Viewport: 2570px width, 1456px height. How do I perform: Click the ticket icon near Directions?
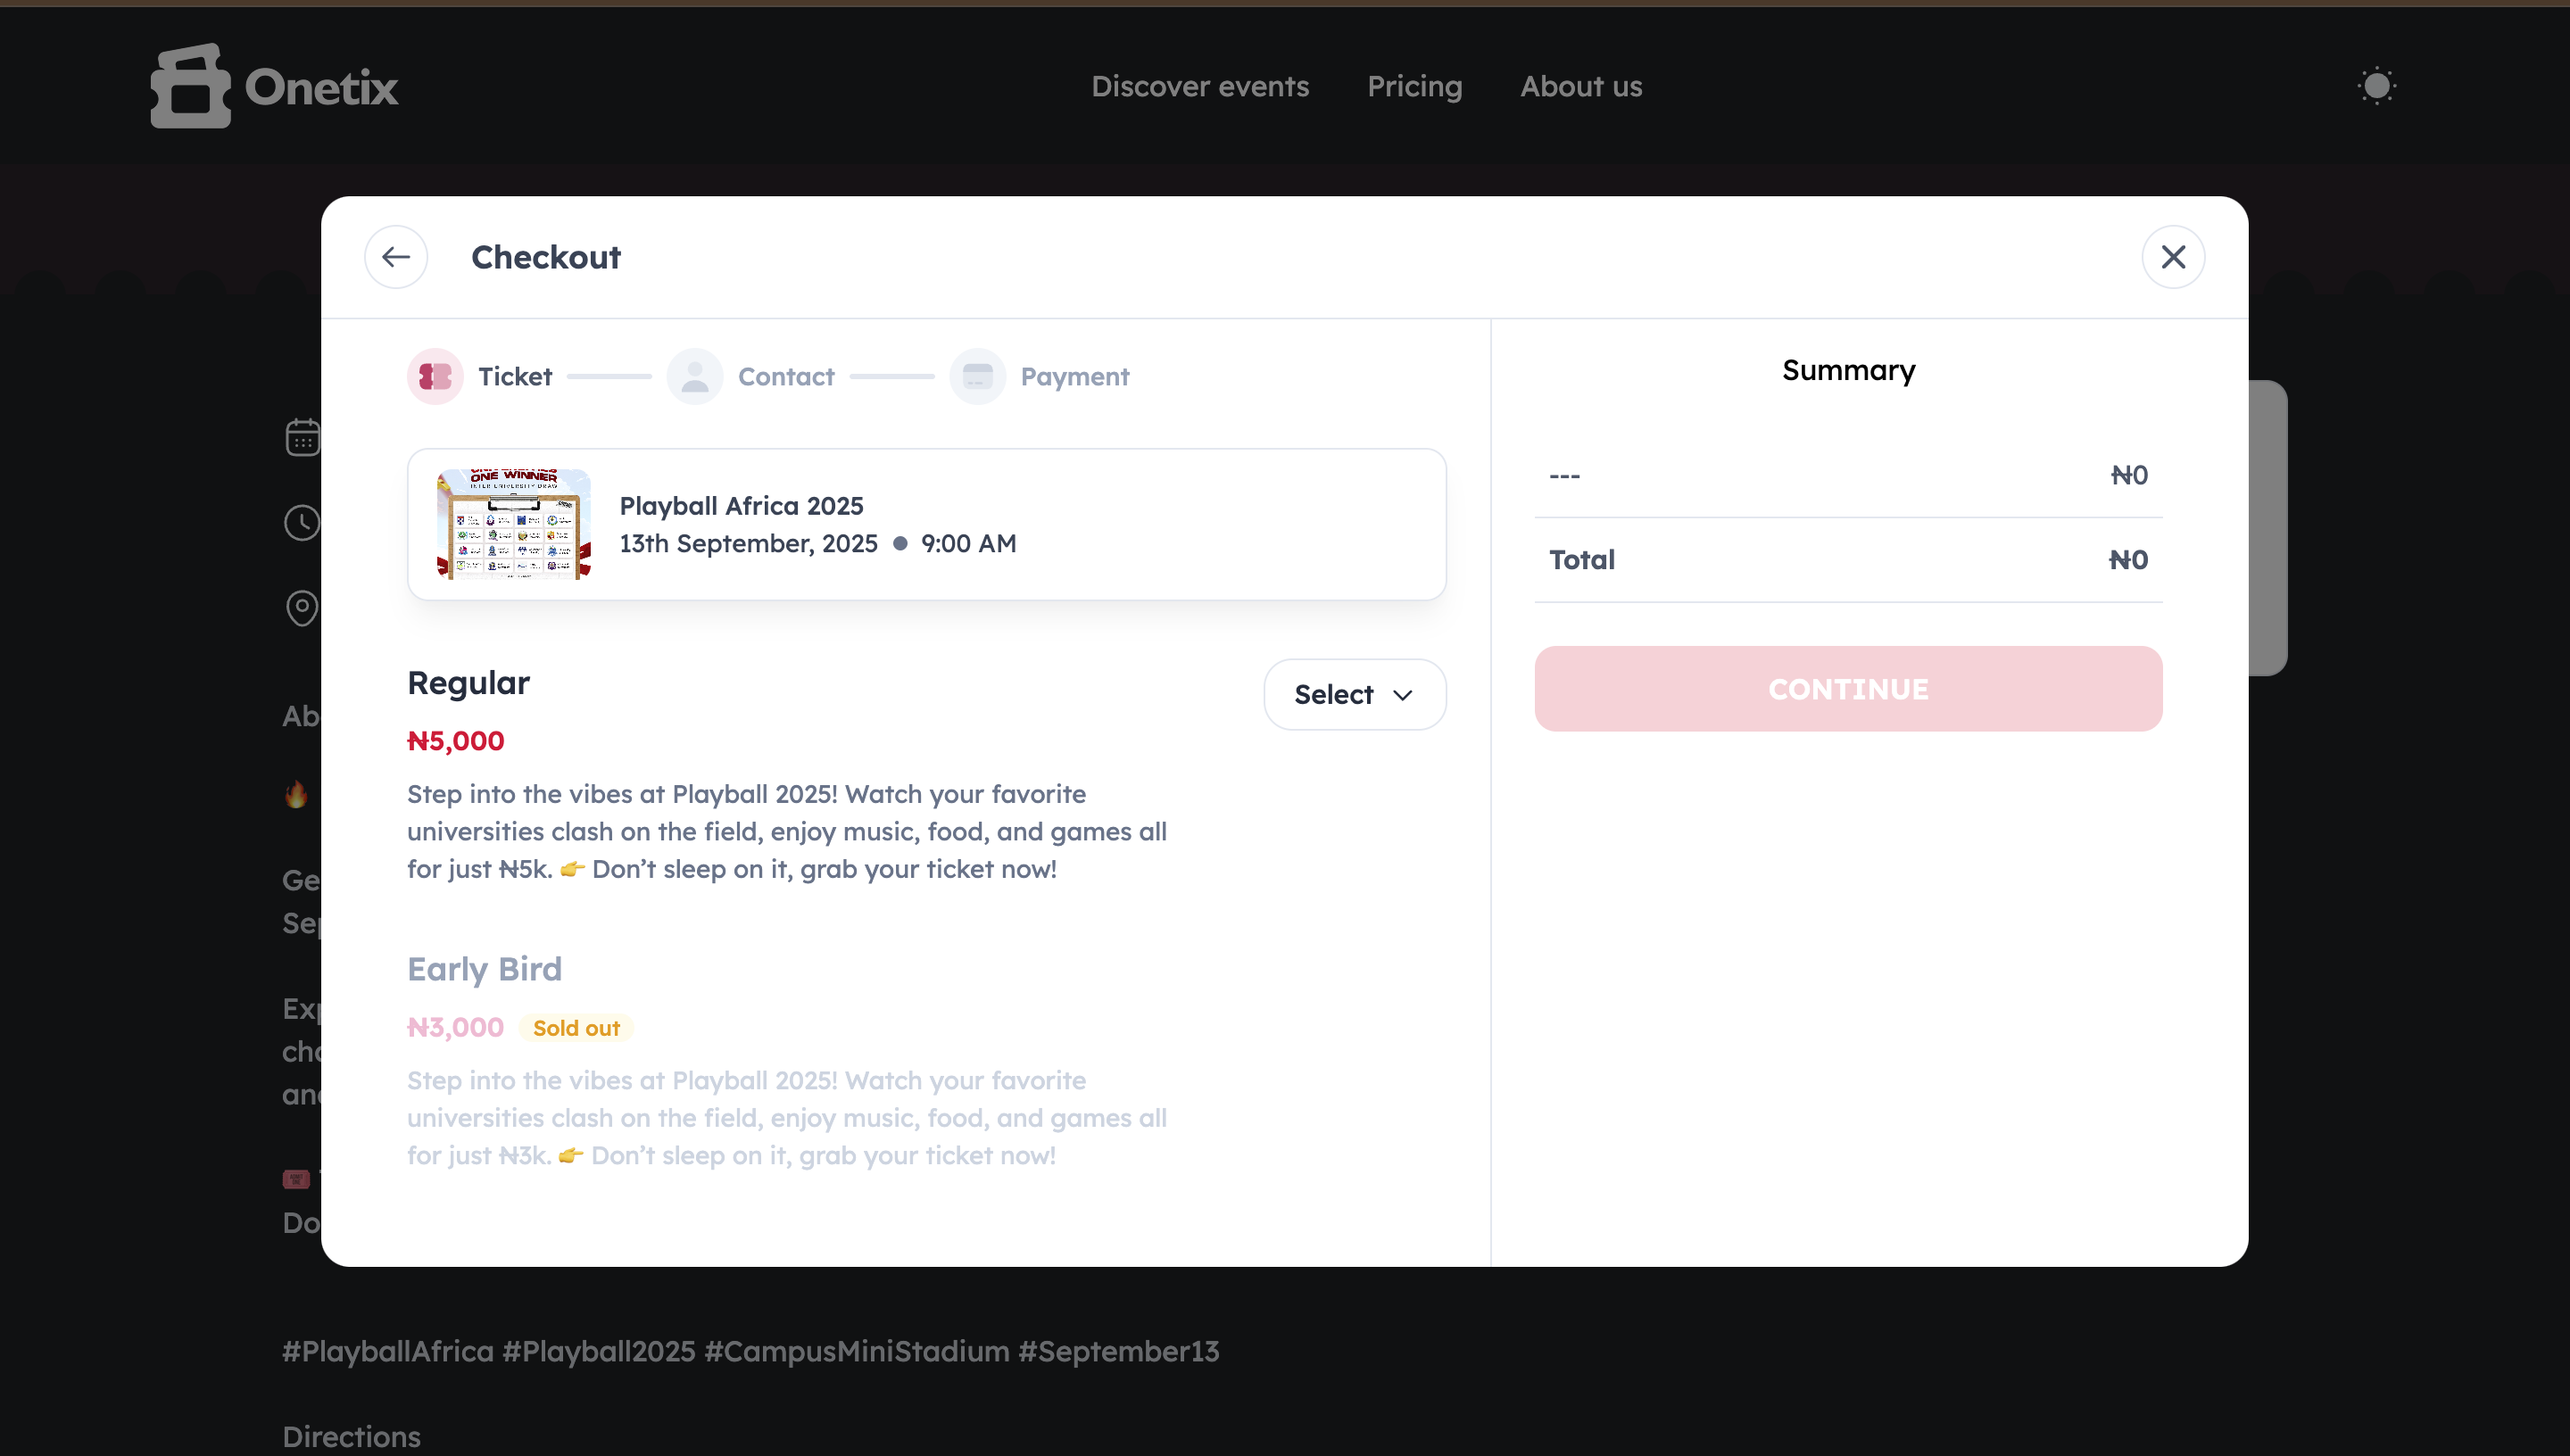[295, 1179]
